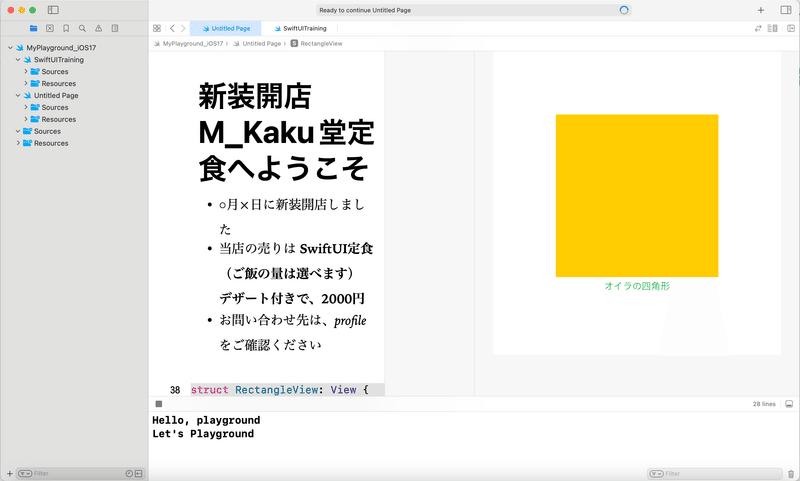Click the struct RectangleView code line
This screenshot has width=800, height=481.
point(280,390)
